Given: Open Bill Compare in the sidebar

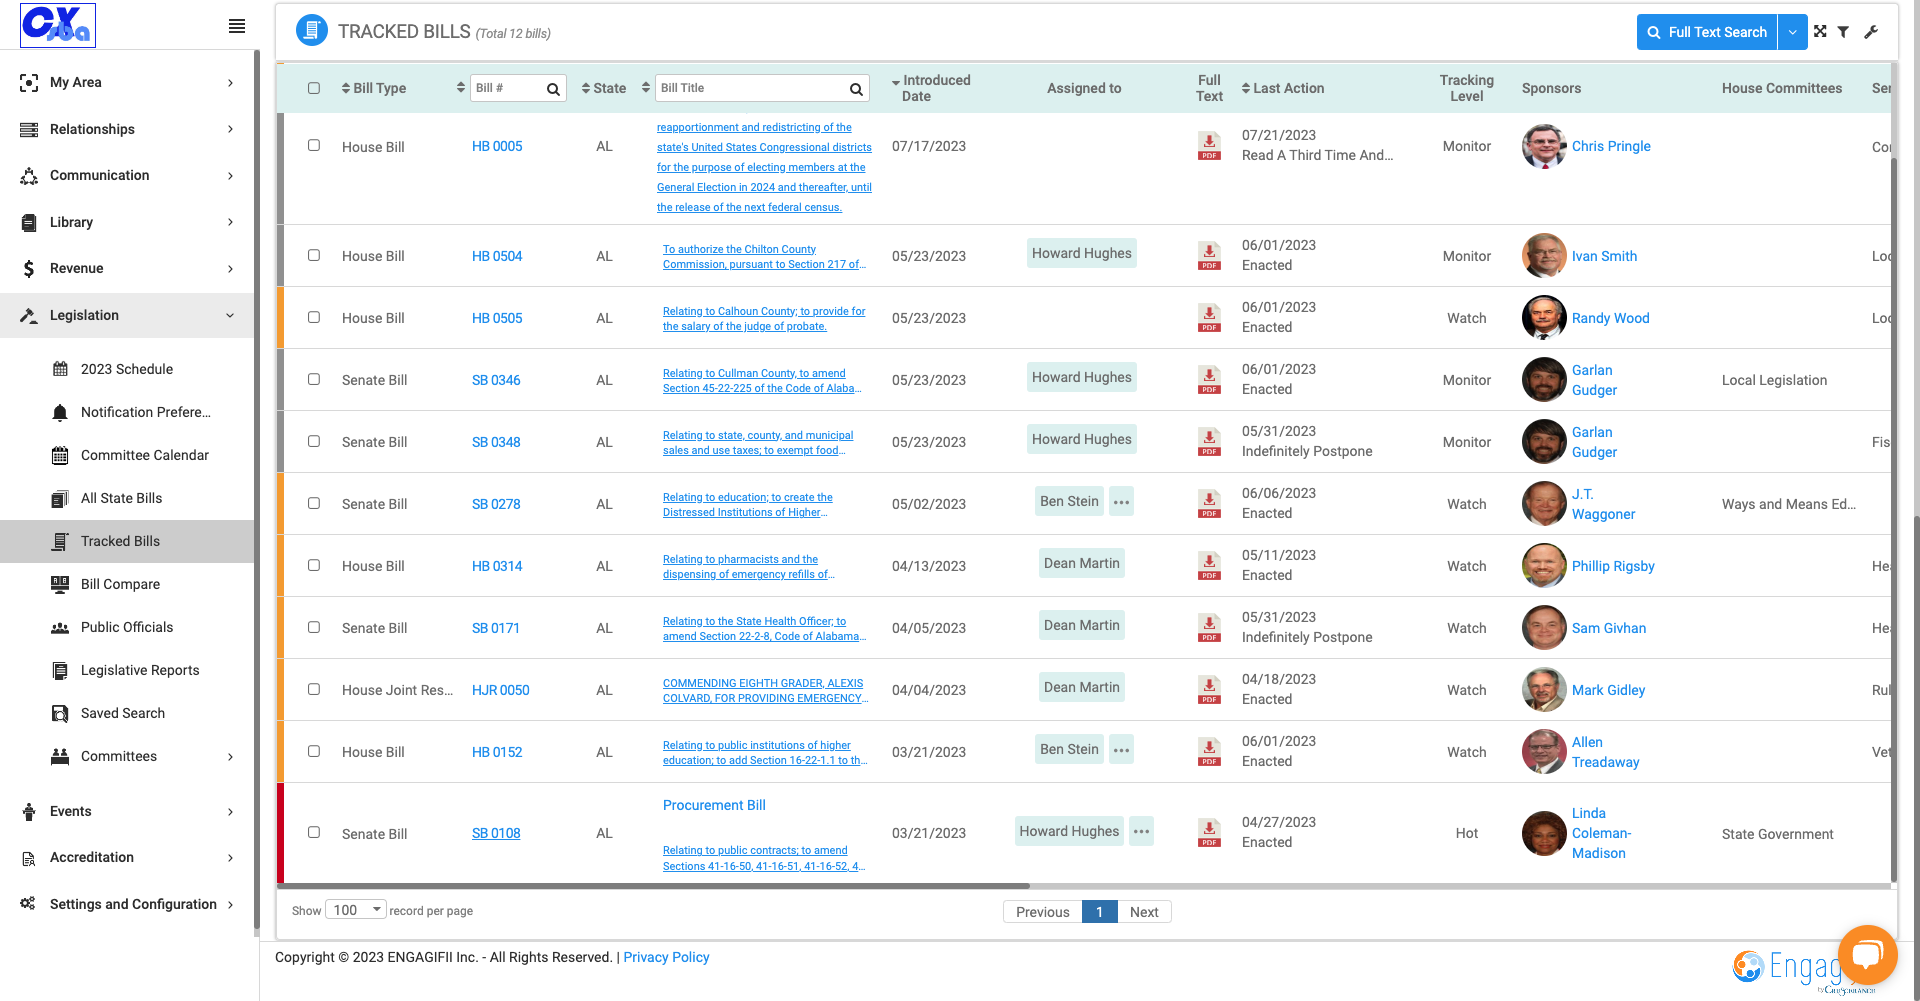Looking at the screenshot, I should (120, 584).
